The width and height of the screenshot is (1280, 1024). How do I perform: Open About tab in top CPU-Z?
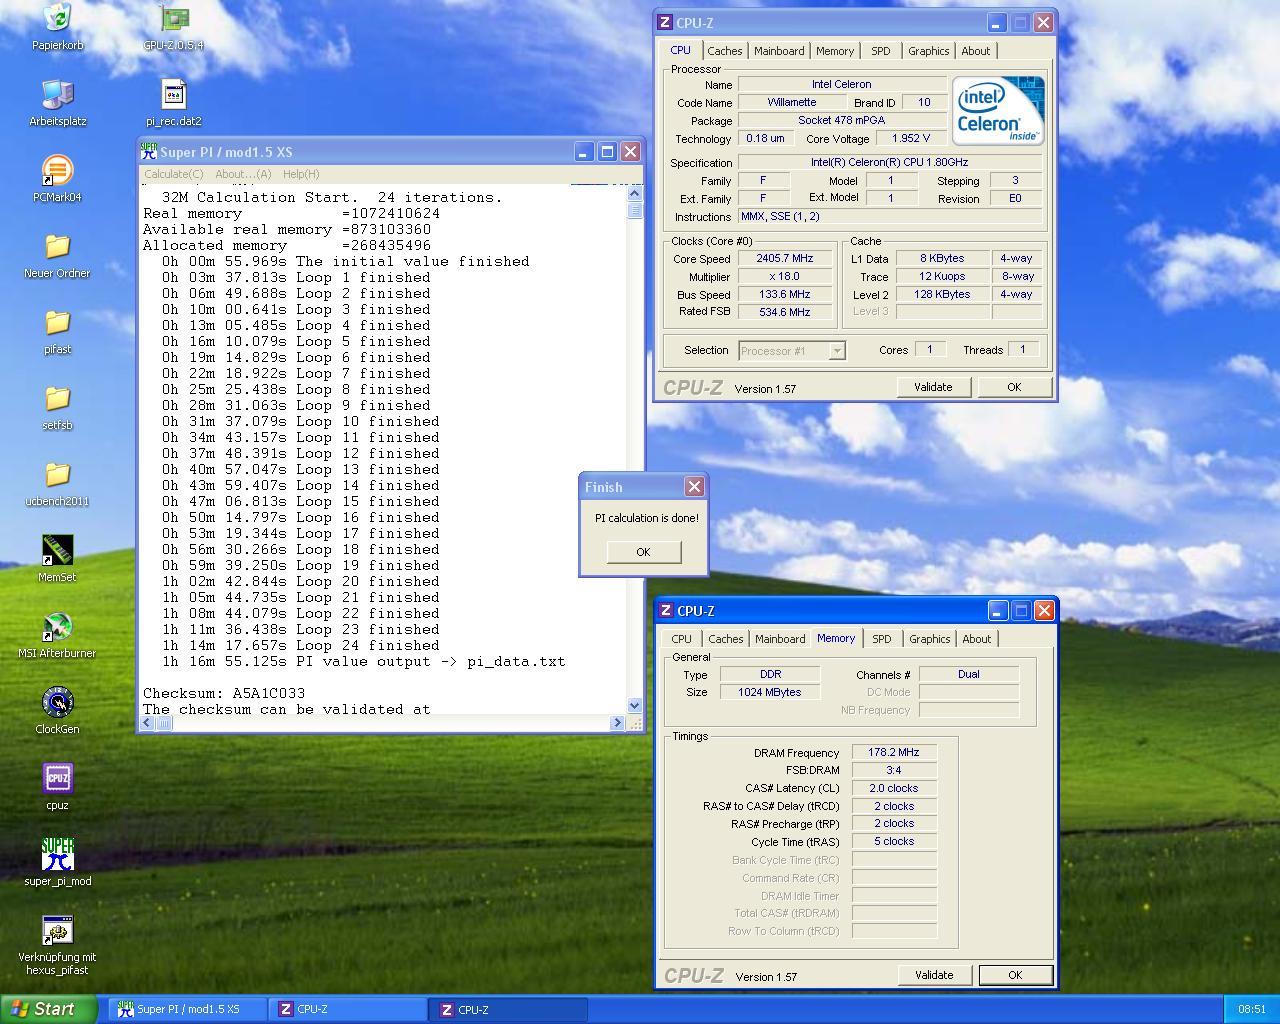(x=976, y=51)
